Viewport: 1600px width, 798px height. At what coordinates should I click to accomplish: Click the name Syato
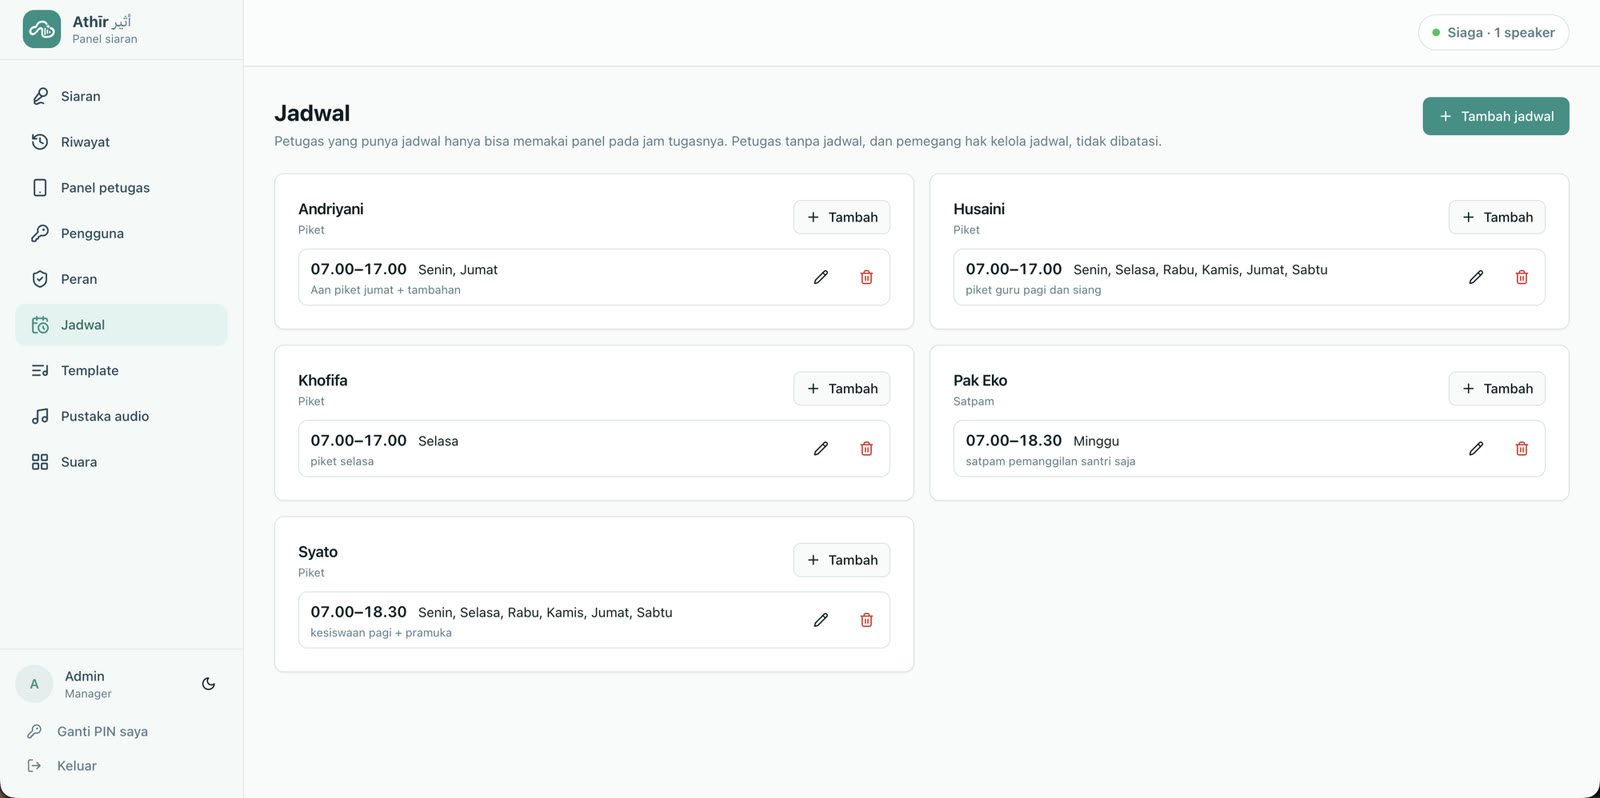click(318, 552)
